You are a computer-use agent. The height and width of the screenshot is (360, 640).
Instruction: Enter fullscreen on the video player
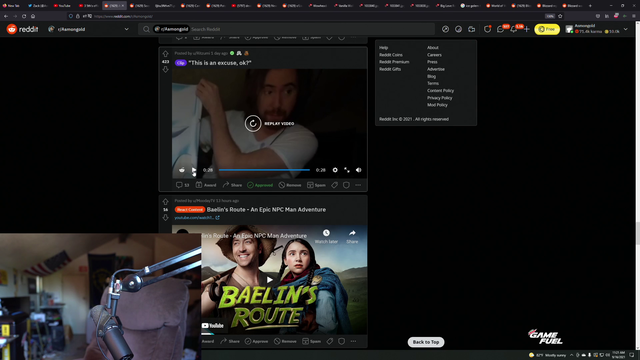pos(347,170)
